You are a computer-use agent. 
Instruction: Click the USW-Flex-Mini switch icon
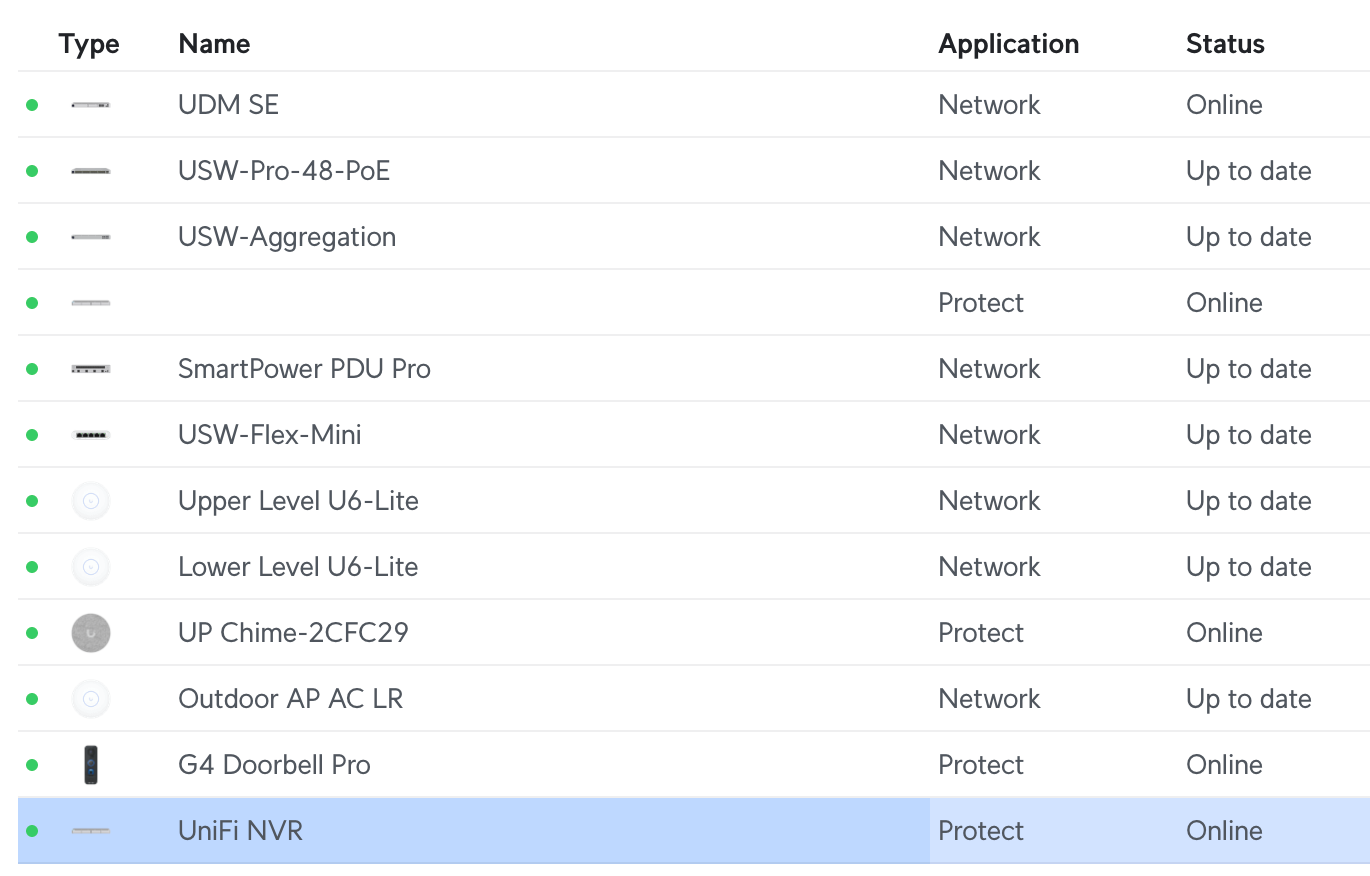pyautogui.click(x=91, y=435)
